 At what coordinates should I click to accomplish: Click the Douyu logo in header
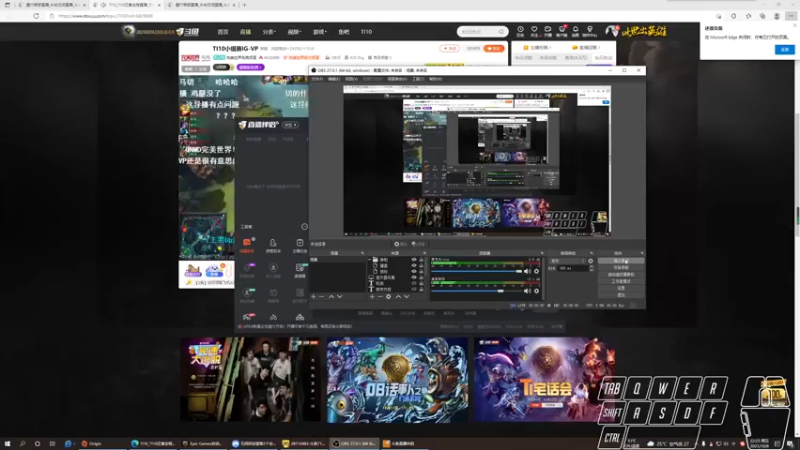[188, 32]
